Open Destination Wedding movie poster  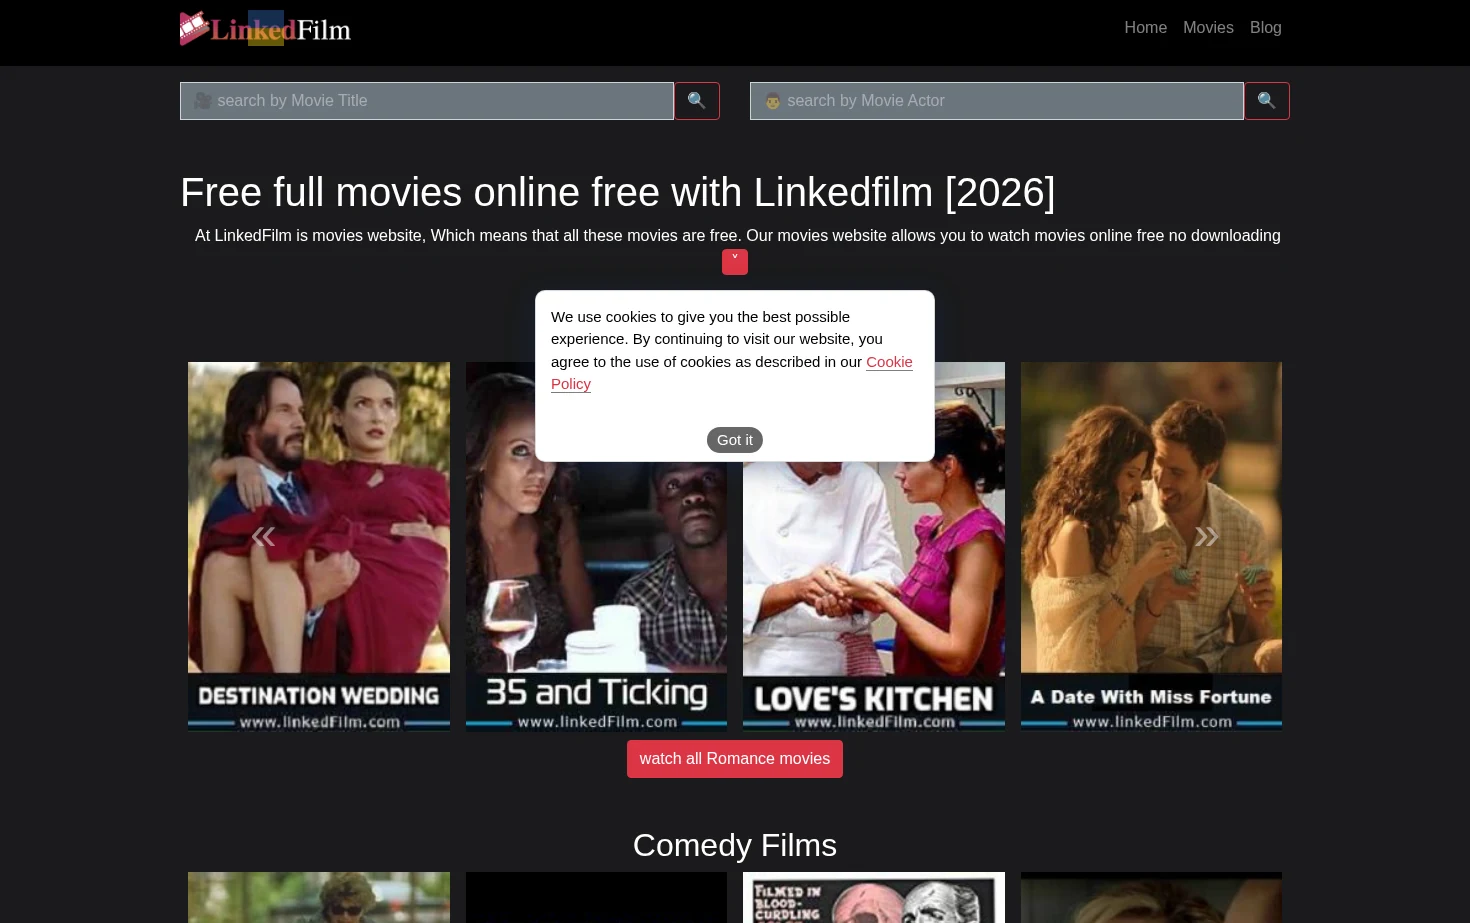point(319,546)
